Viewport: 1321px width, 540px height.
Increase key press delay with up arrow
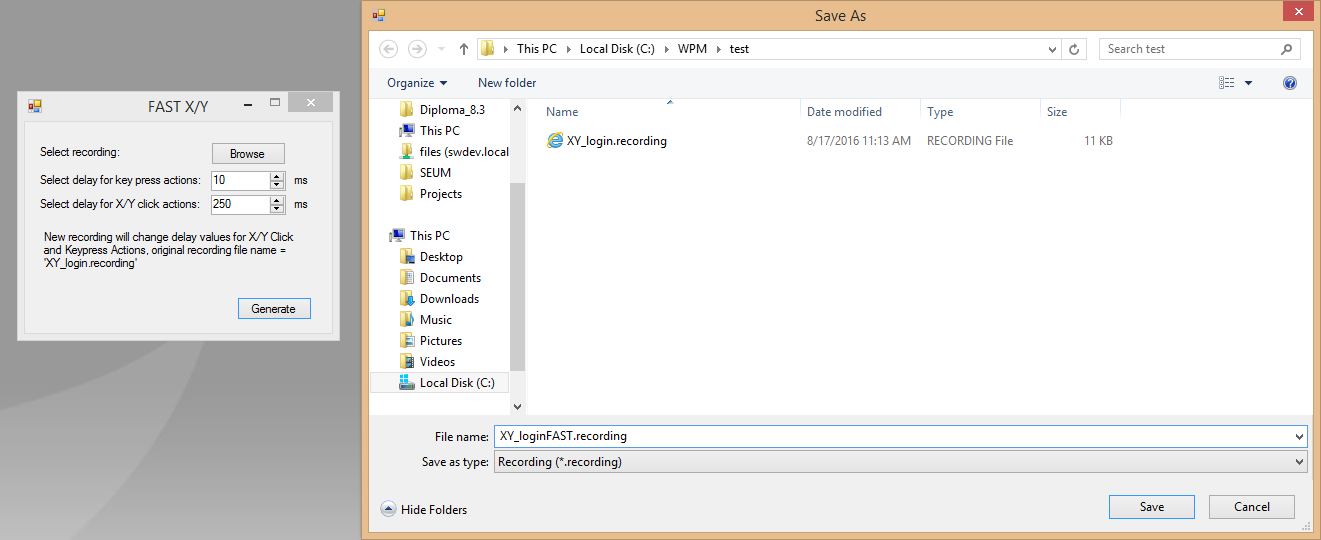[278, 176]
